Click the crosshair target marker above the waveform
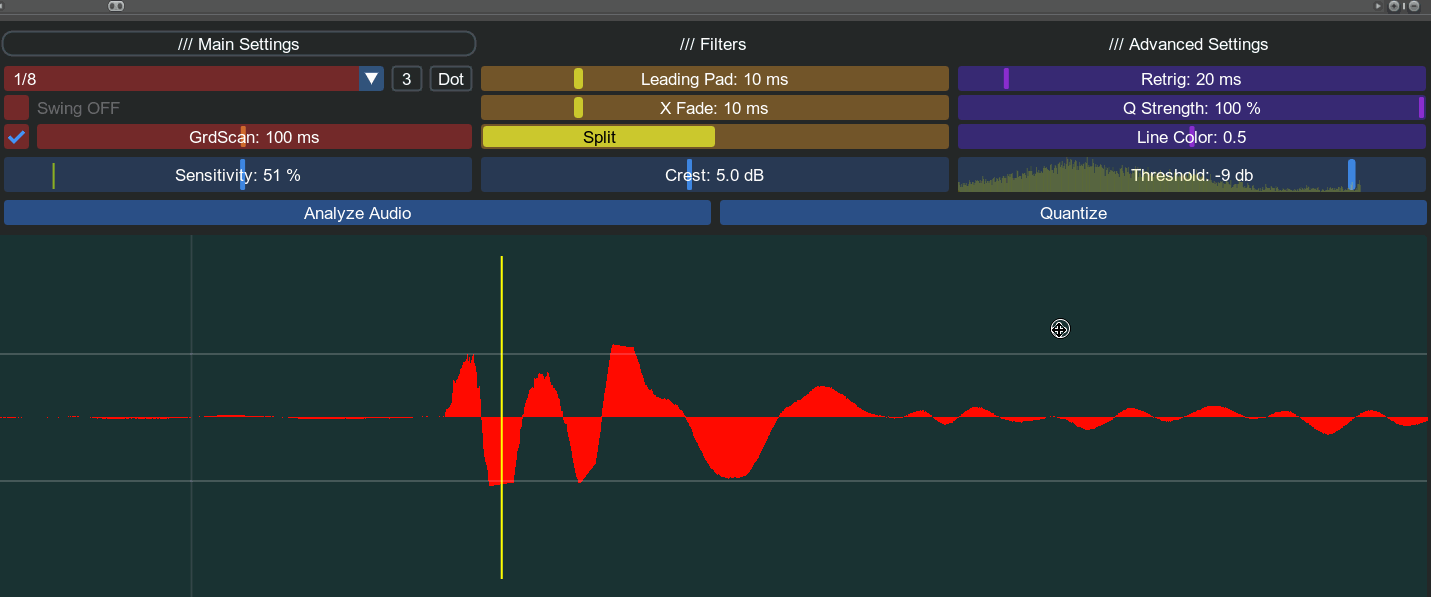This screenshot has width=1431, height=597. (1060, 328)
